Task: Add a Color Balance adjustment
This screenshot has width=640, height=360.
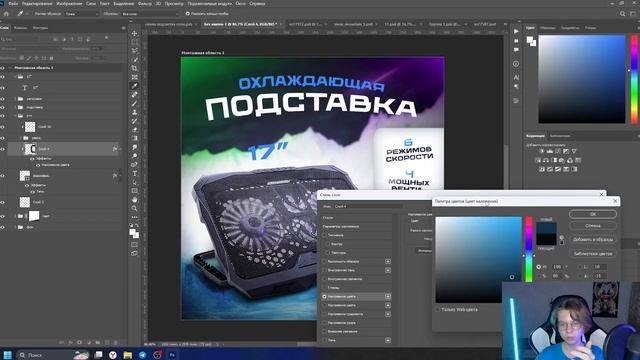Action: [546, 160]
